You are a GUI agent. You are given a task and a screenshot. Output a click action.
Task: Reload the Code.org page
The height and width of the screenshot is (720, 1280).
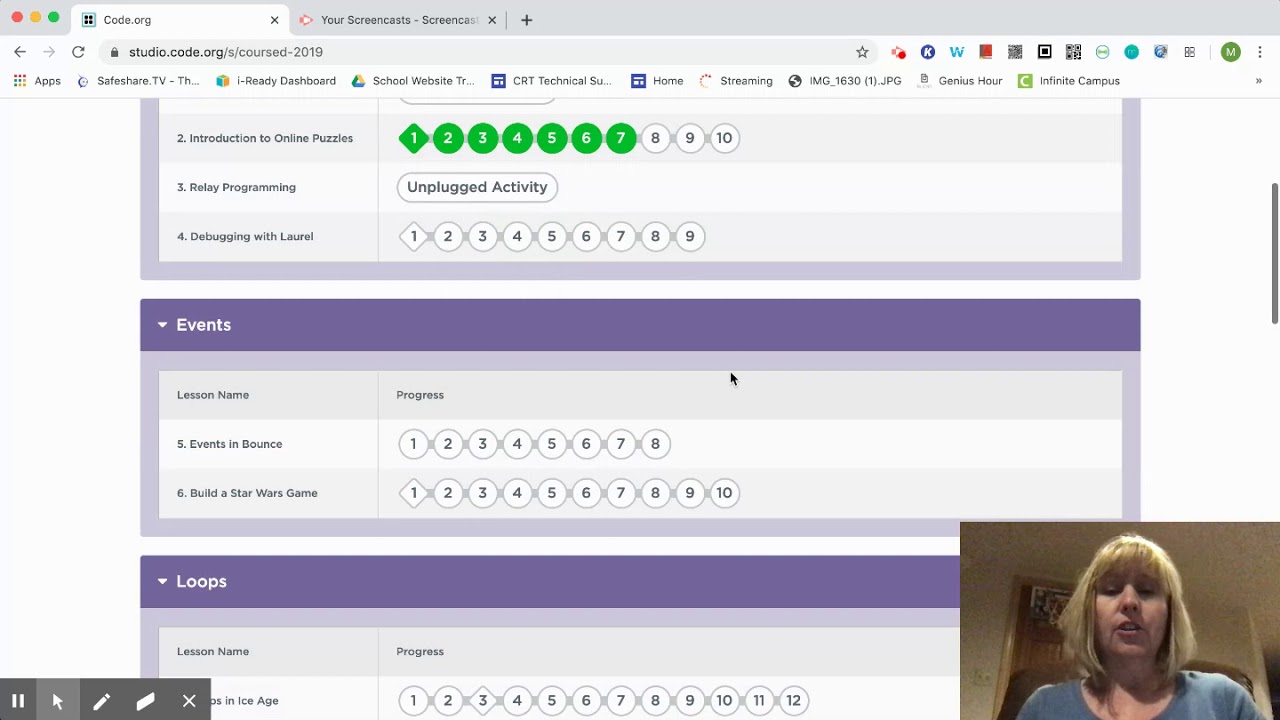point(78,52)
